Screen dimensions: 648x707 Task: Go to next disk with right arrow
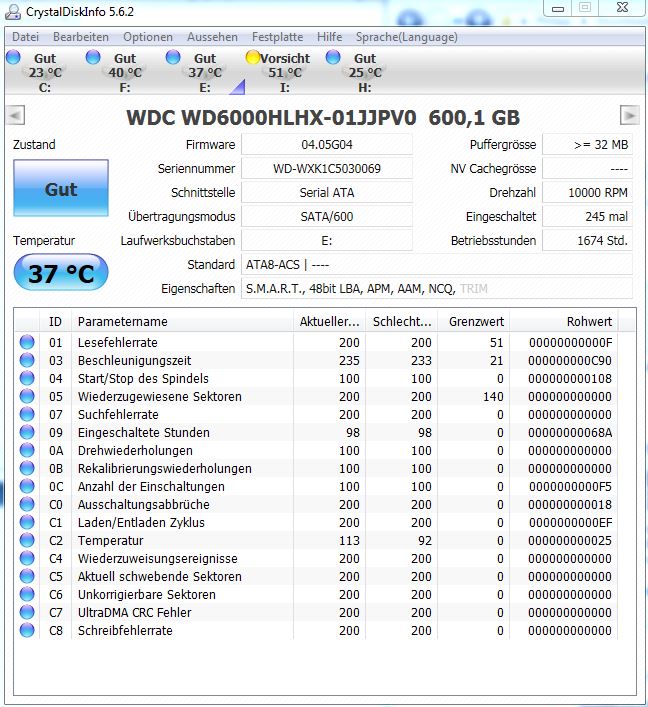click(x=630, y=115)
